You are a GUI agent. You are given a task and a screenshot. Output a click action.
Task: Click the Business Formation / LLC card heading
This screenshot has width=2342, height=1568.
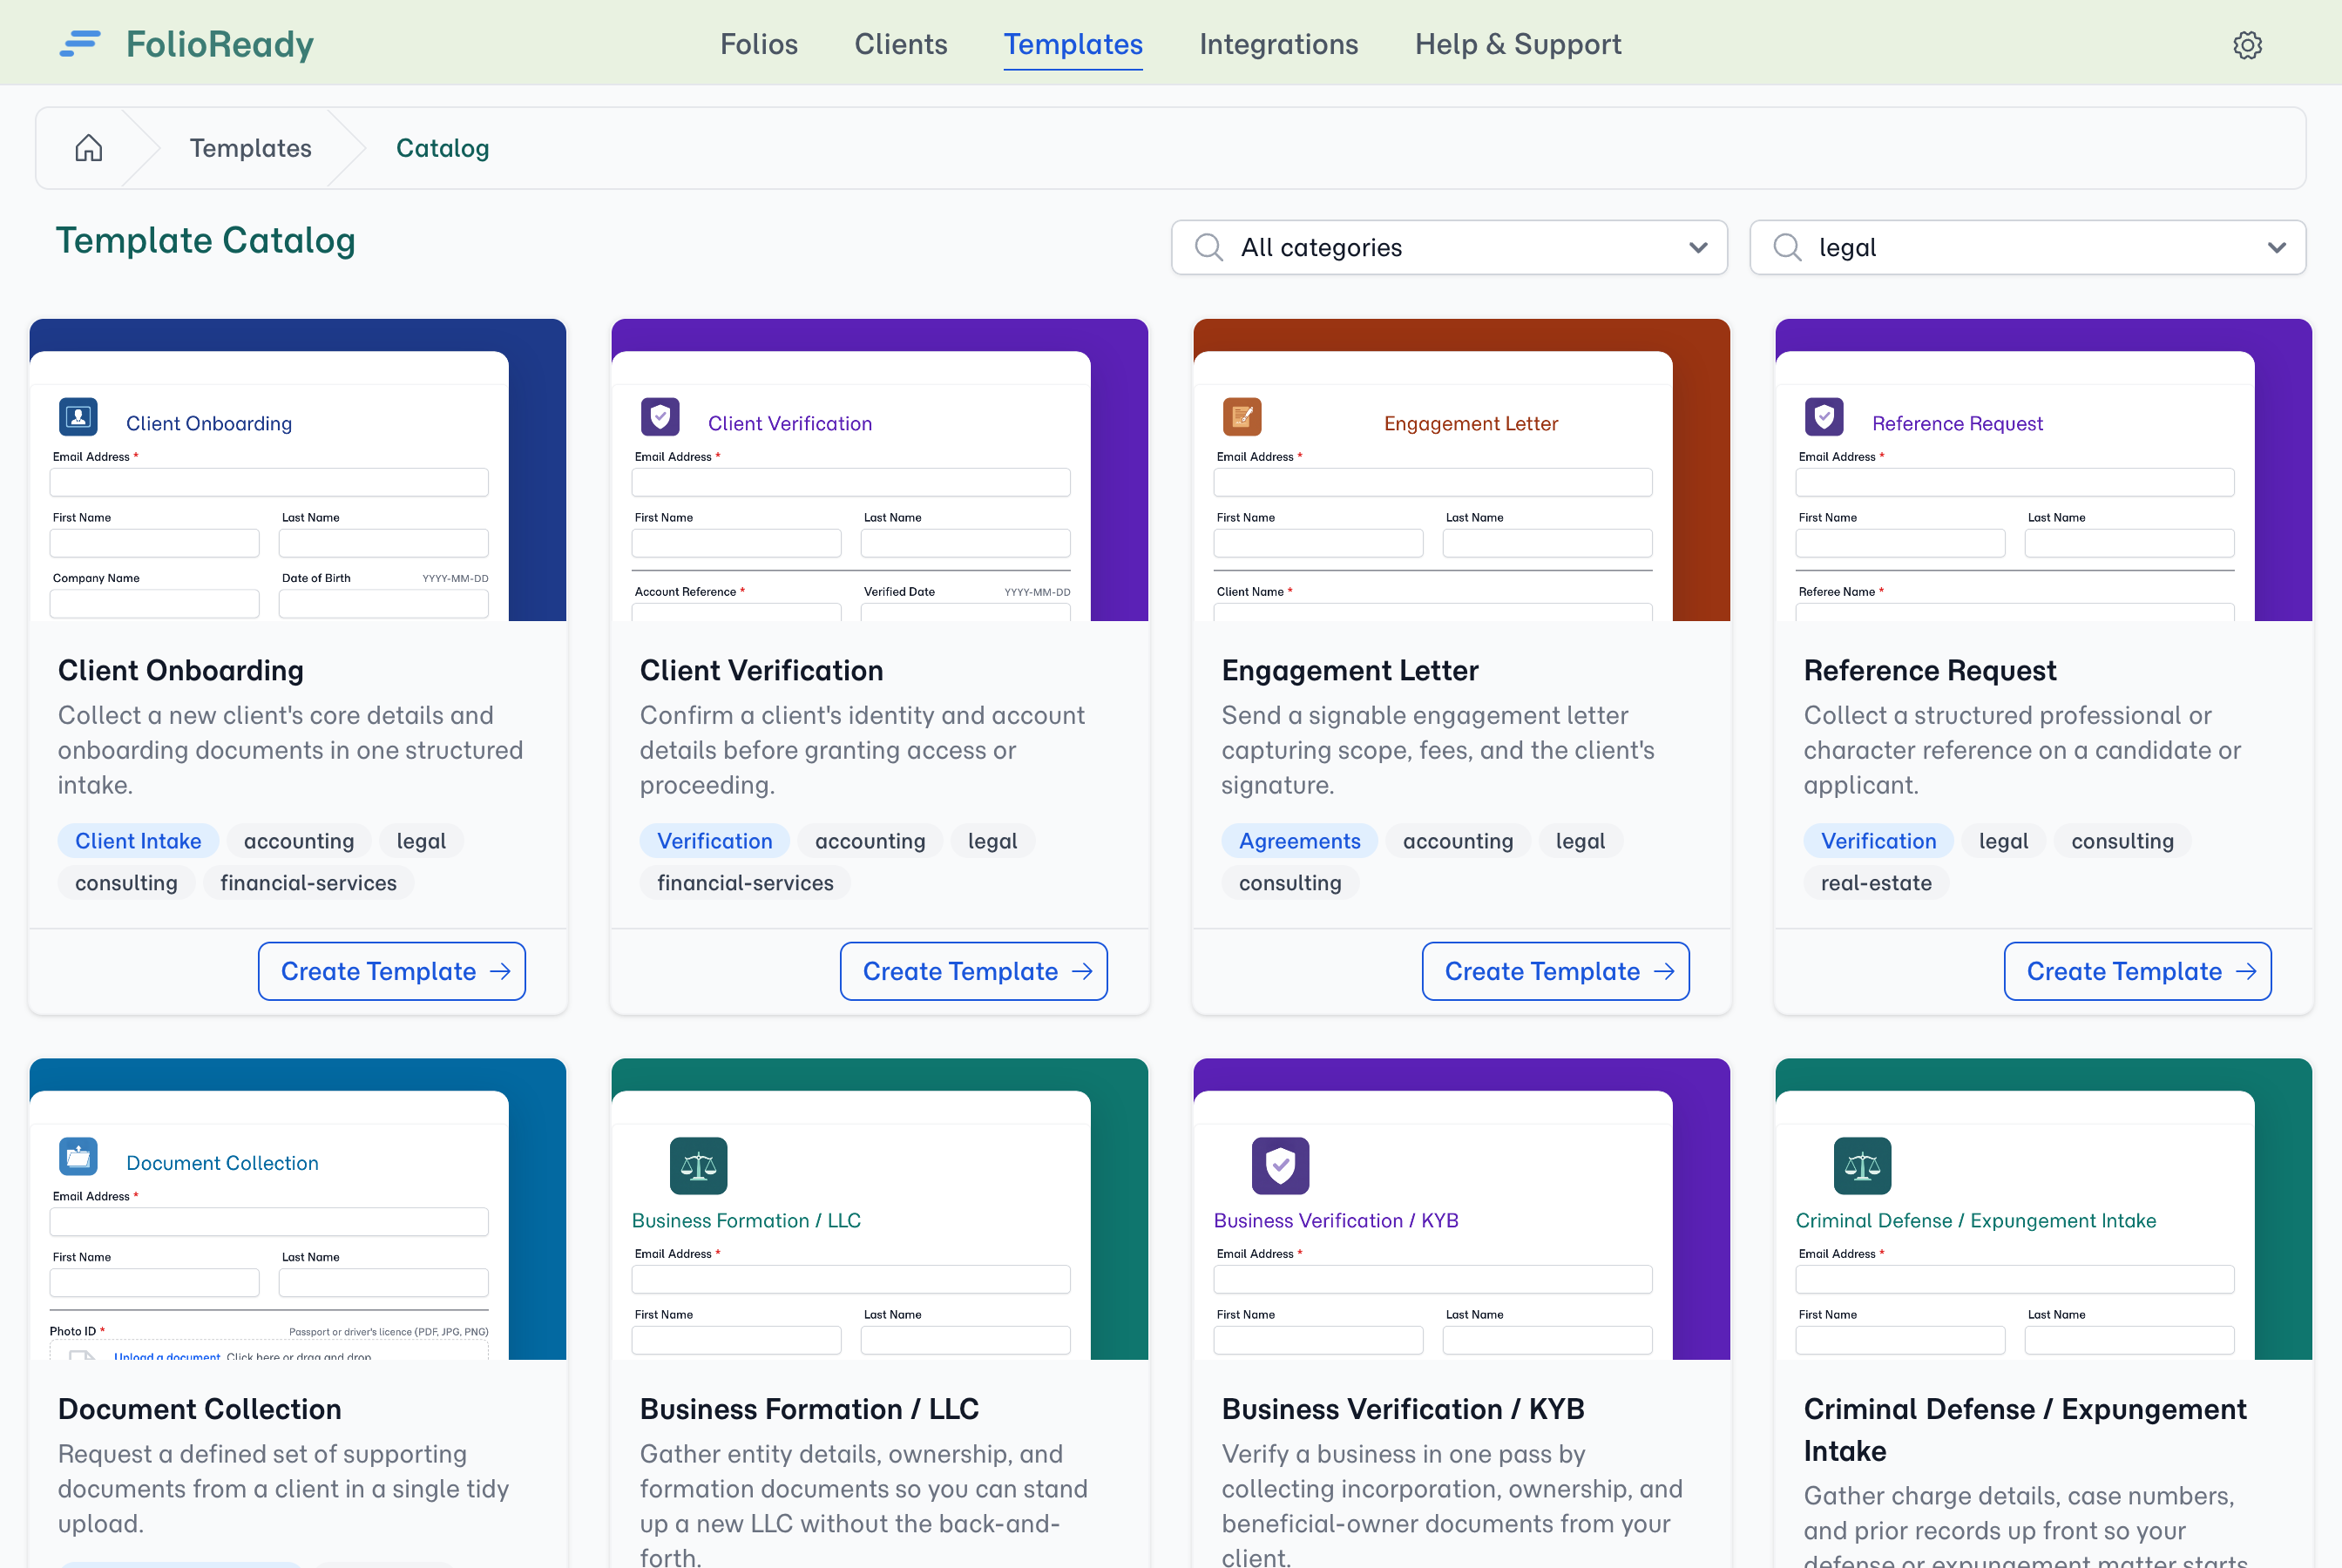tap(809, 1409)
